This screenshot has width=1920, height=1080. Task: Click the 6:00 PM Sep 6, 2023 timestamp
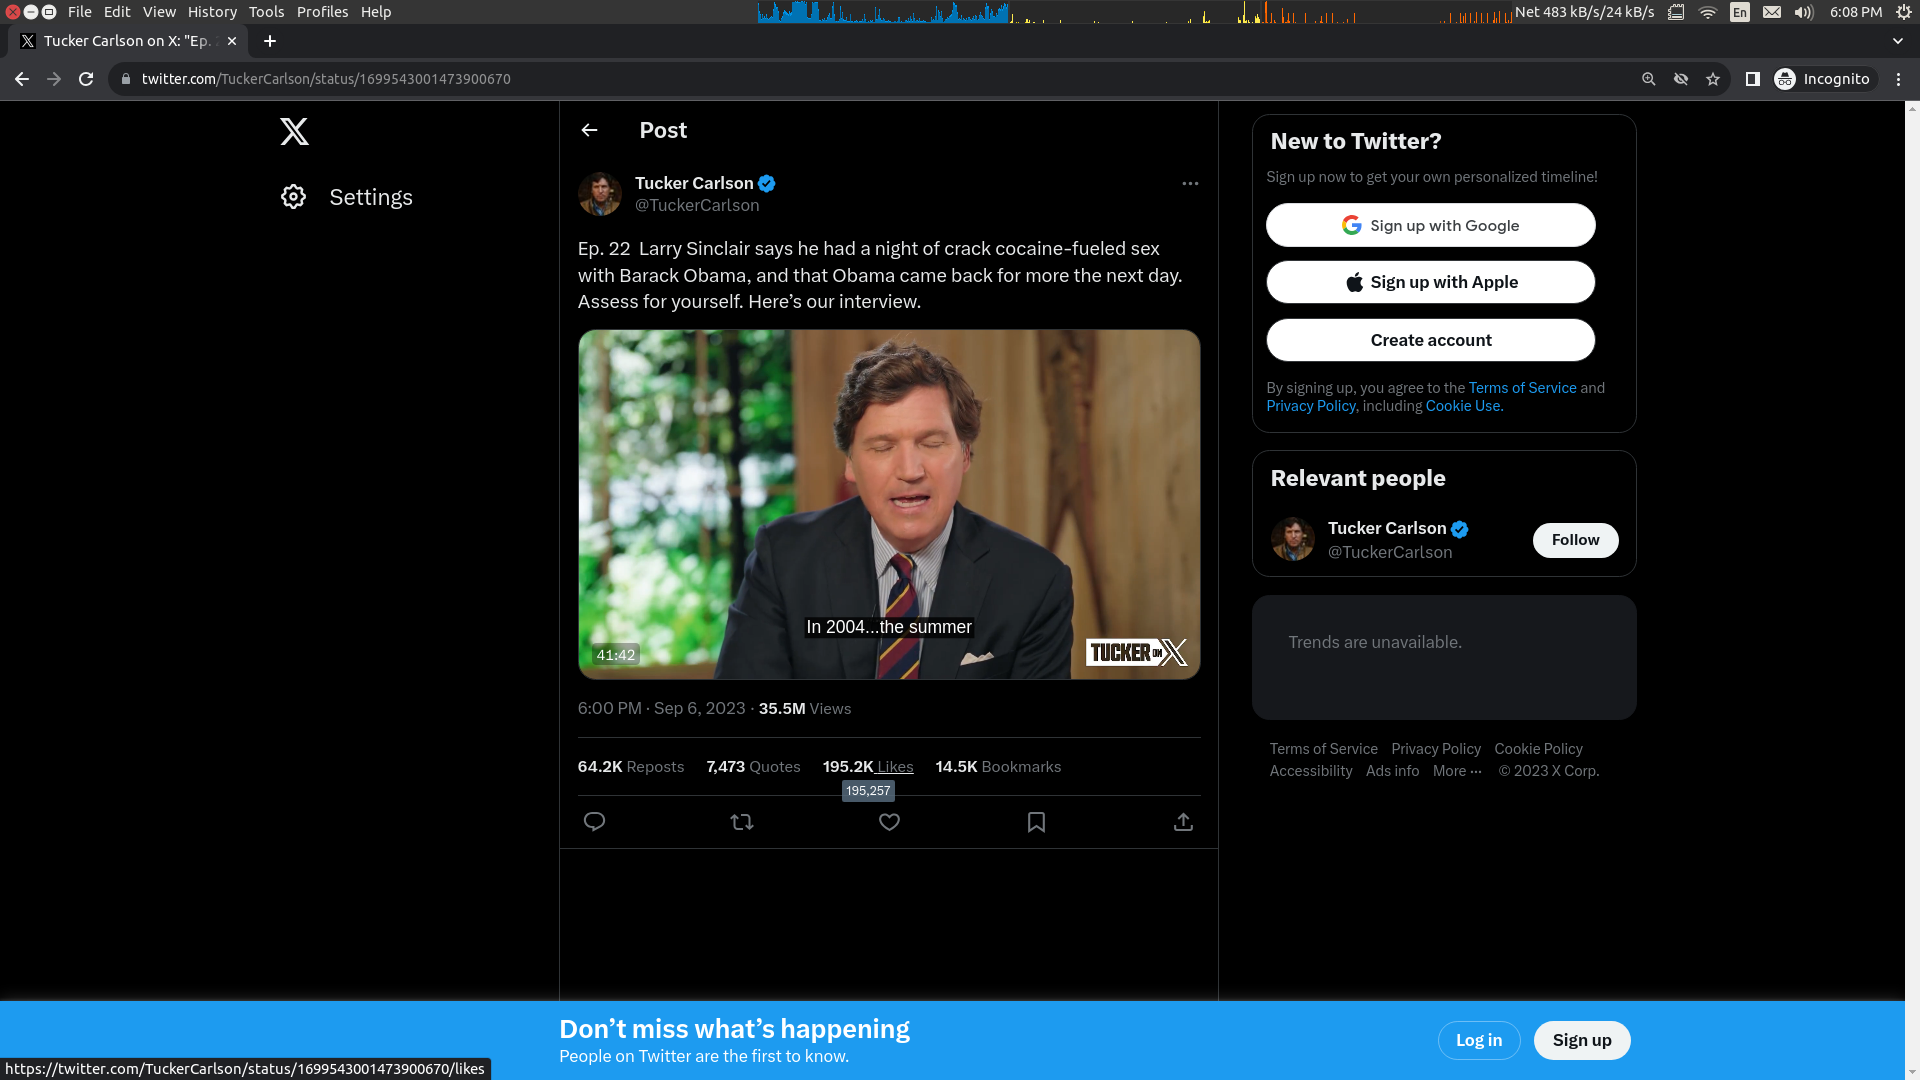[x=661, y=708]
